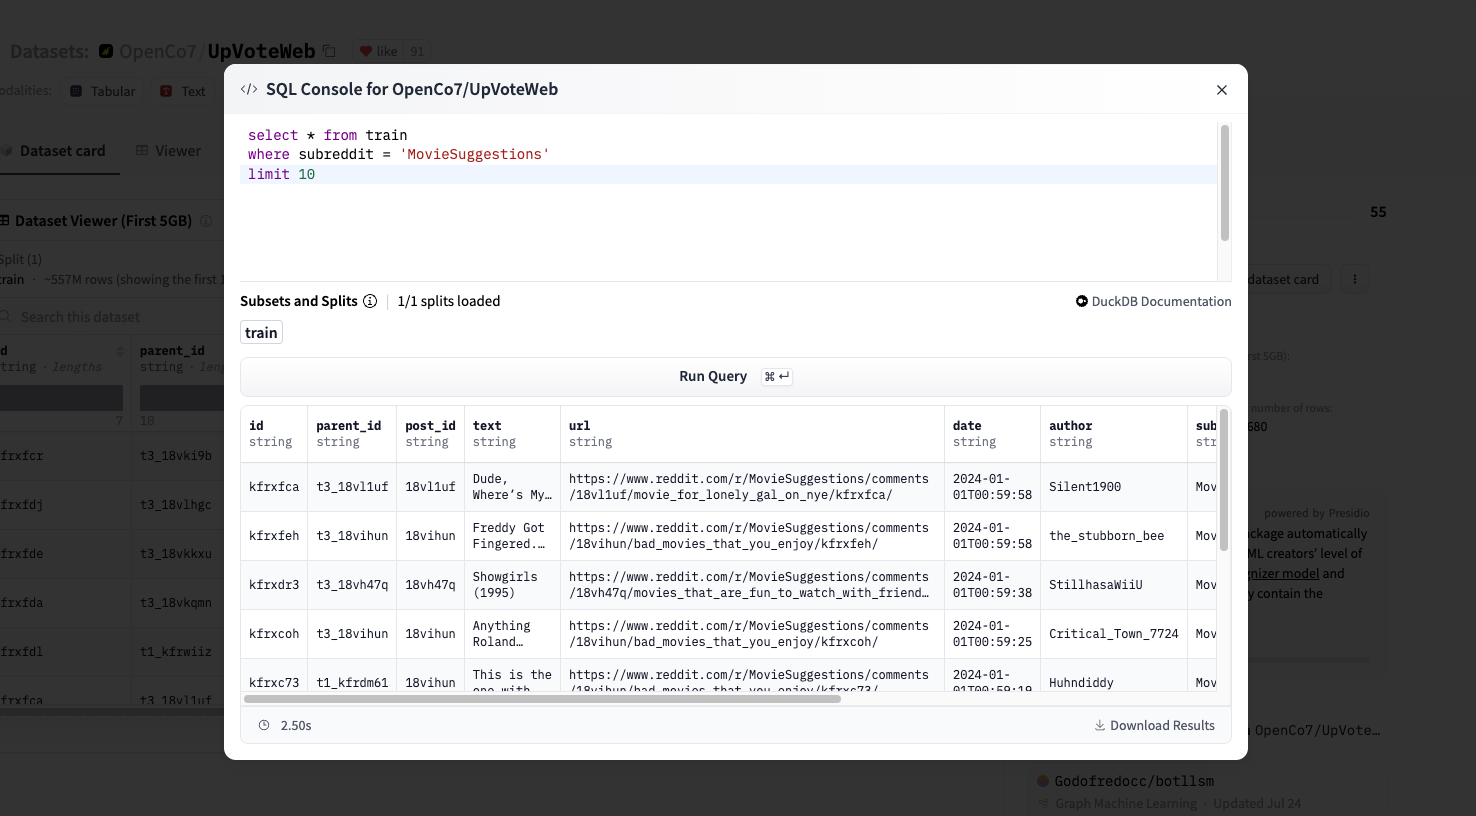This screenshot has width=1476, height=816.
Task: Select the train split chip
Action: pos(261,333)
